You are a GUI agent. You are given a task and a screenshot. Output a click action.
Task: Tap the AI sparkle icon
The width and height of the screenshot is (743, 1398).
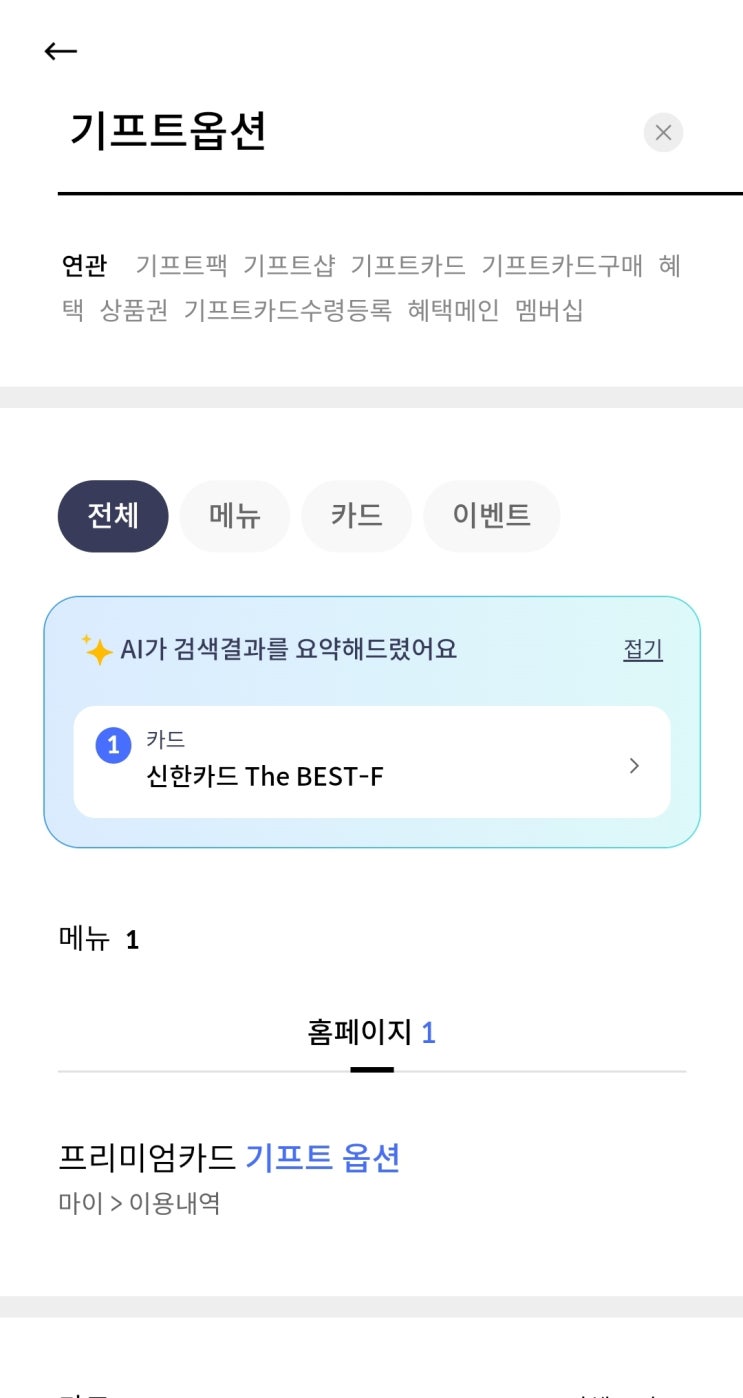97,650
